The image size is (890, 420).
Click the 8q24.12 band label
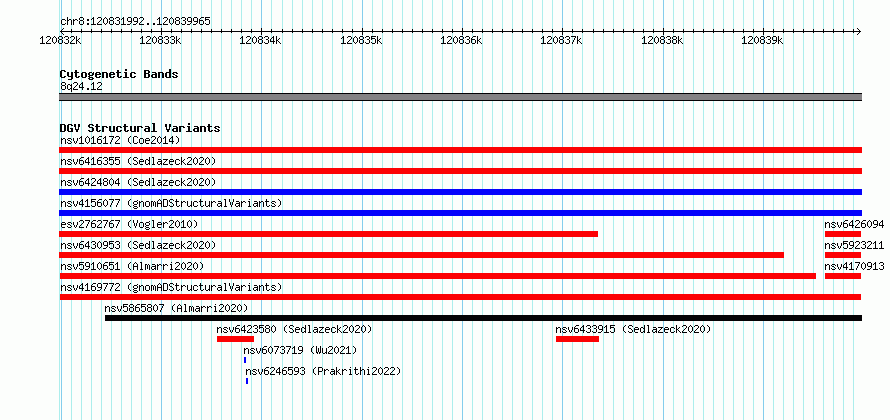coord(81,87)
